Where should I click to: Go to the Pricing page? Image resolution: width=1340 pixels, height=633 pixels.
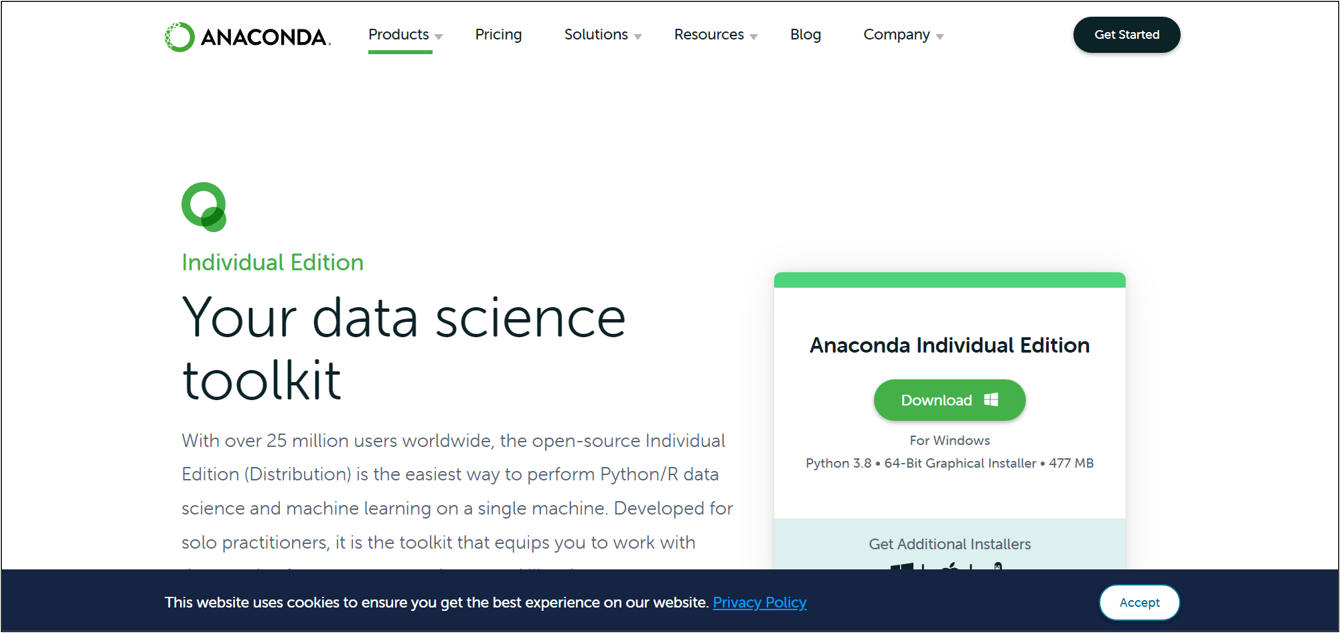click(498, 34)
